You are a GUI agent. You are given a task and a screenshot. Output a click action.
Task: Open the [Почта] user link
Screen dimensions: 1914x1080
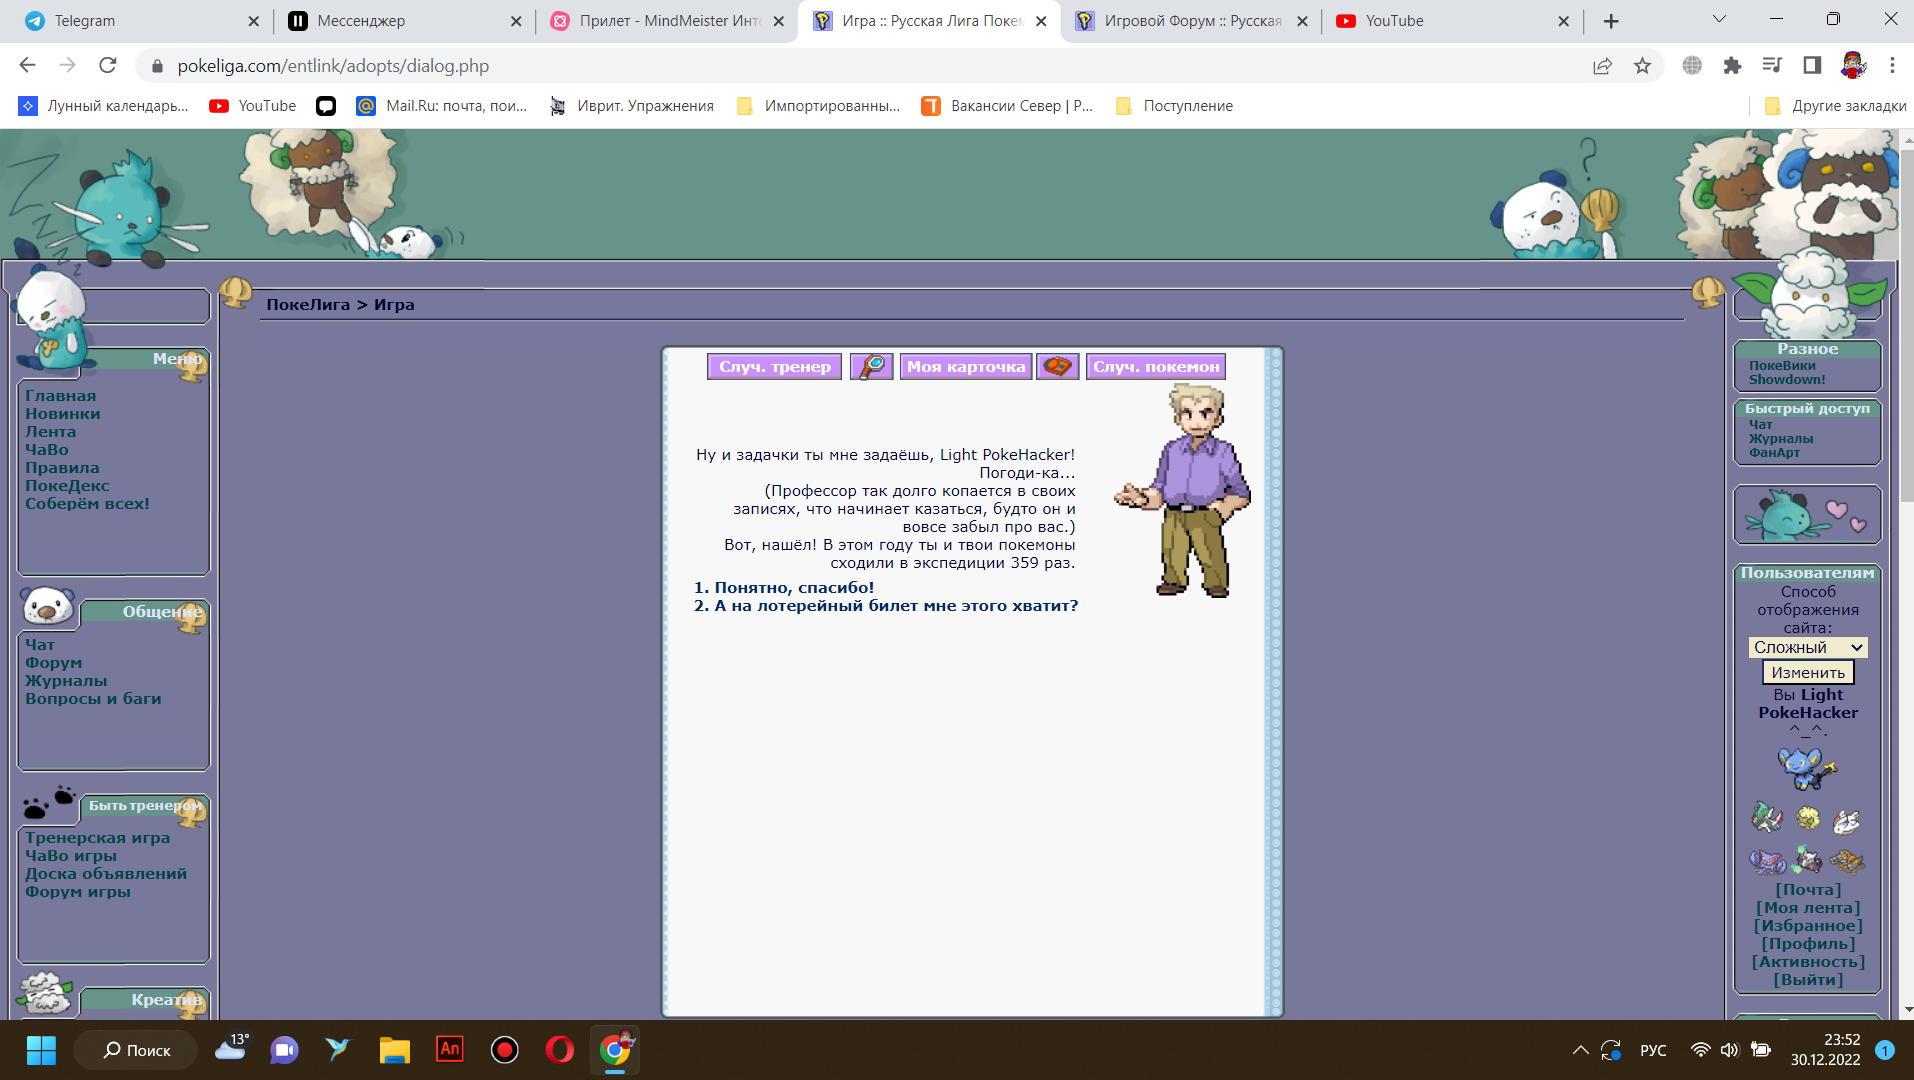[x=1808, y=890]
